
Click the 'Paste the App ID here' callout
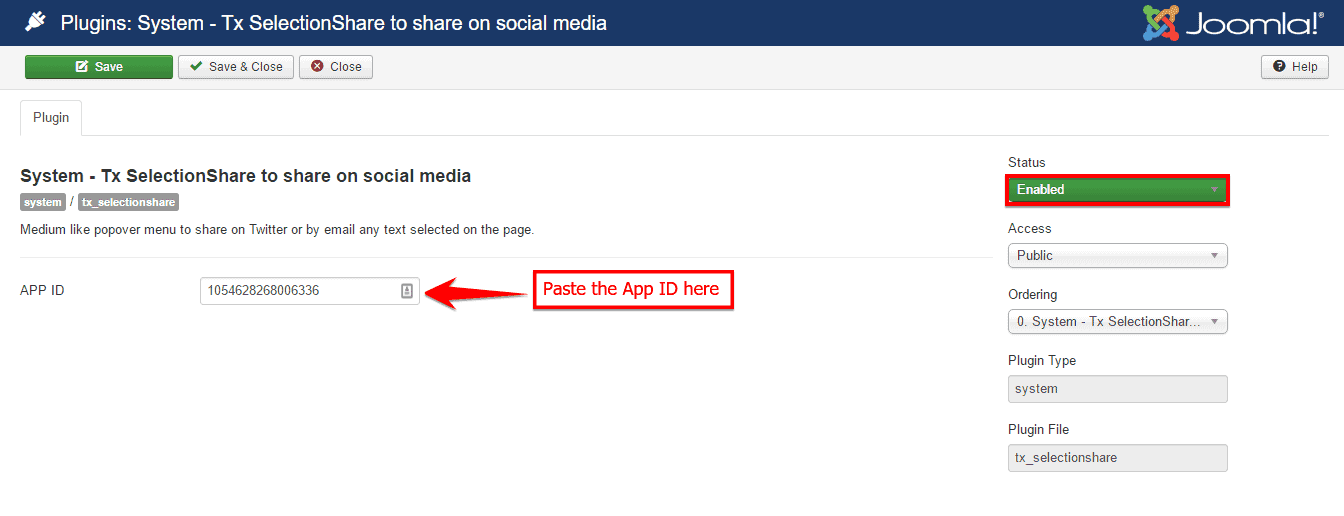(632, 290)
